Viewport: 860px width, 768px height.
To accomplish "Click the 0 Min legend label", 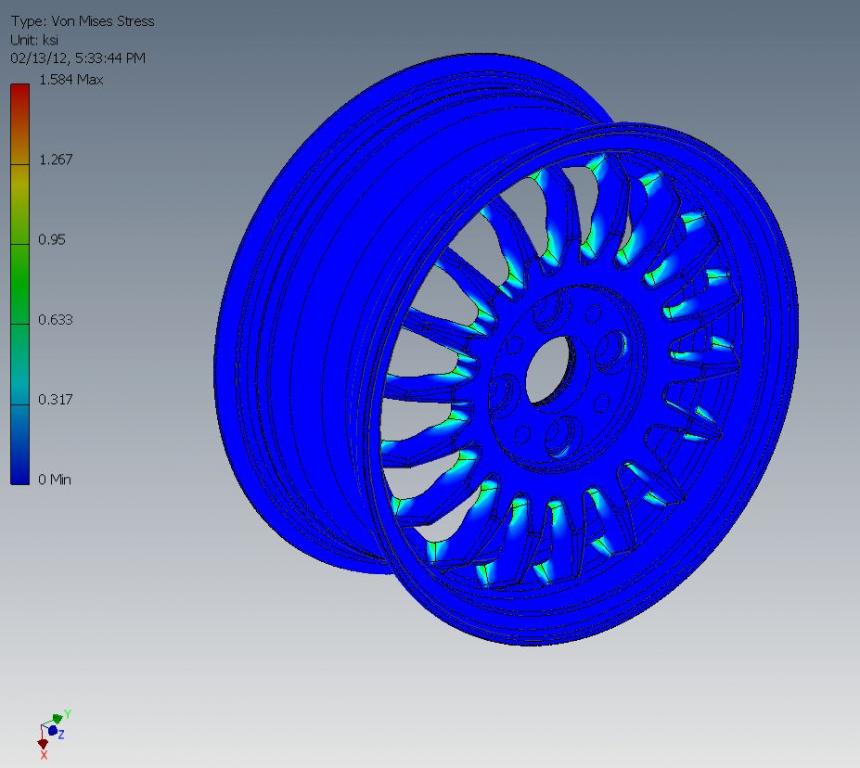I will click(55, 480).
